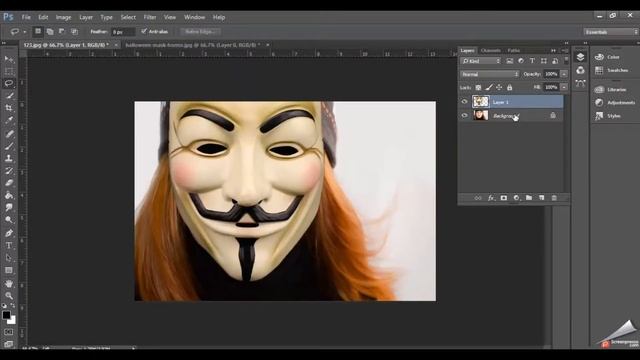Click Create new group folder icon
The image size is (640, 360).
pyautogui.click(x=529, y=198)
